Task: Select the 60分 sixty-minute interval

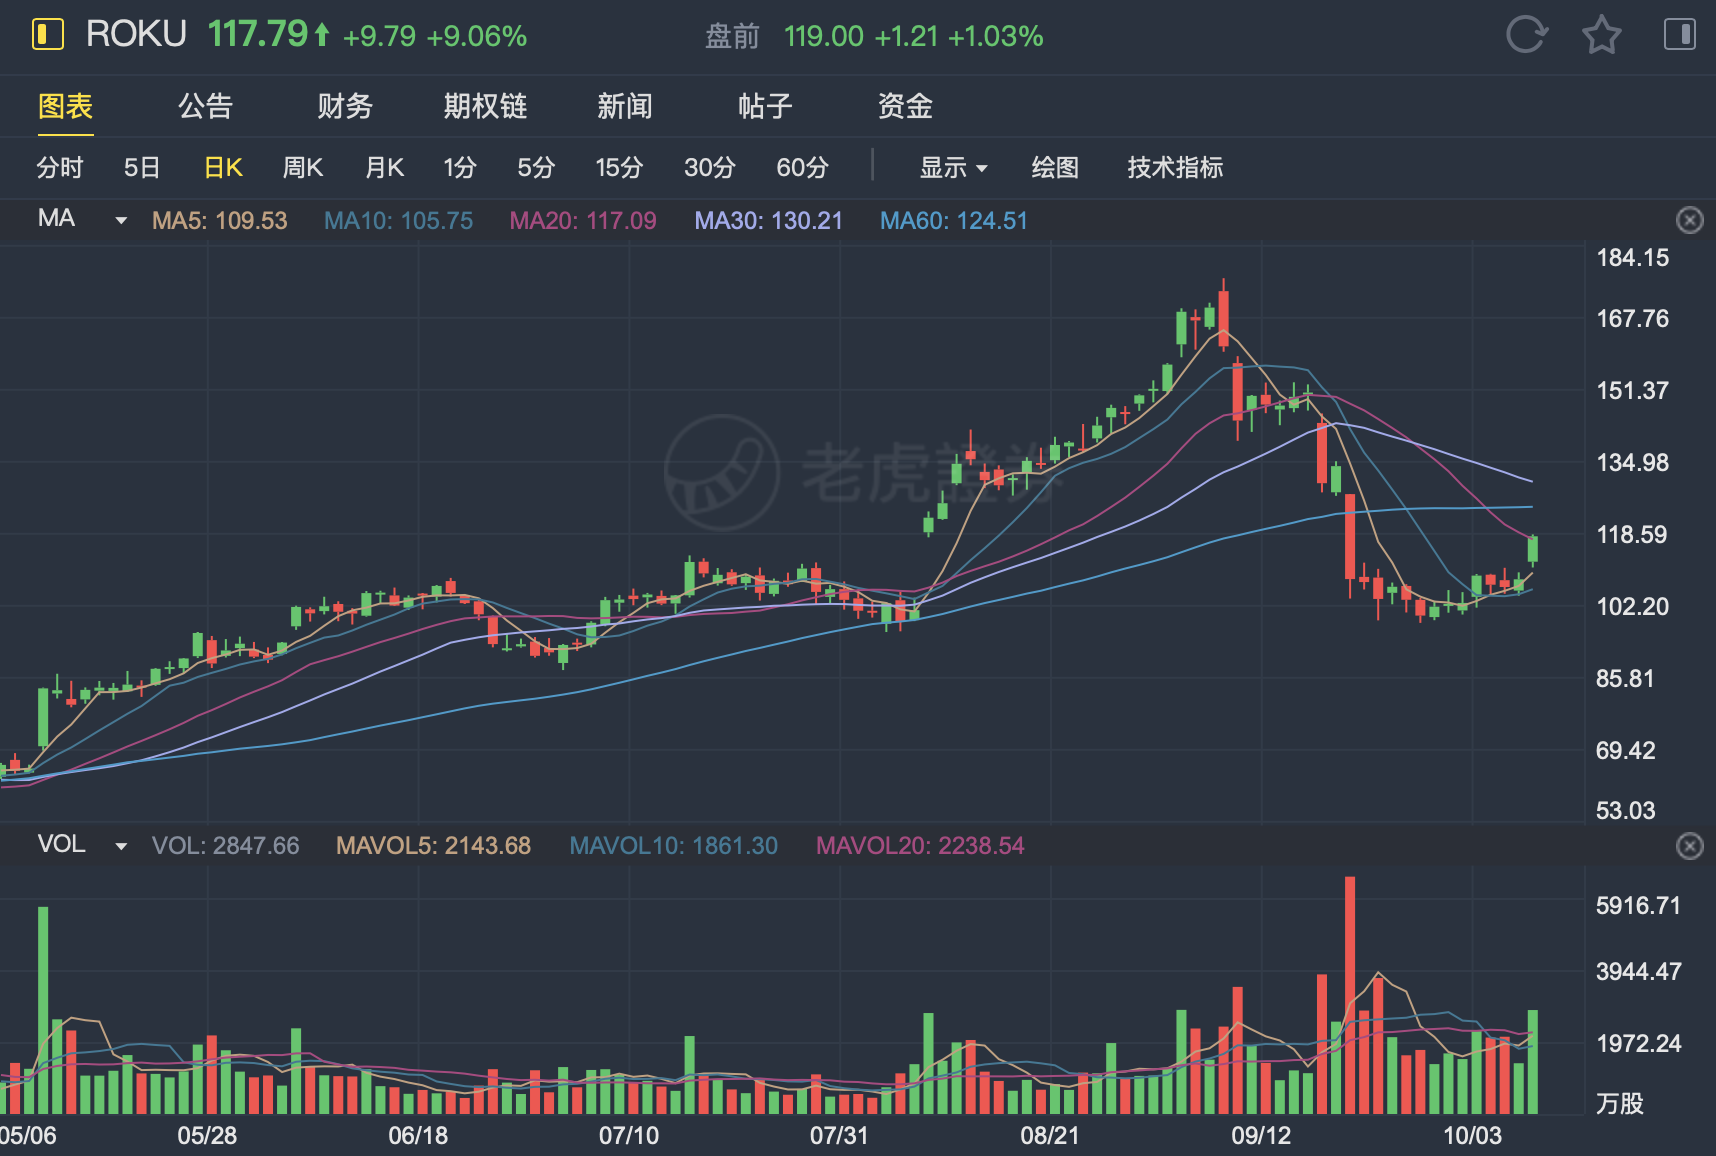Action: point(803,168)
